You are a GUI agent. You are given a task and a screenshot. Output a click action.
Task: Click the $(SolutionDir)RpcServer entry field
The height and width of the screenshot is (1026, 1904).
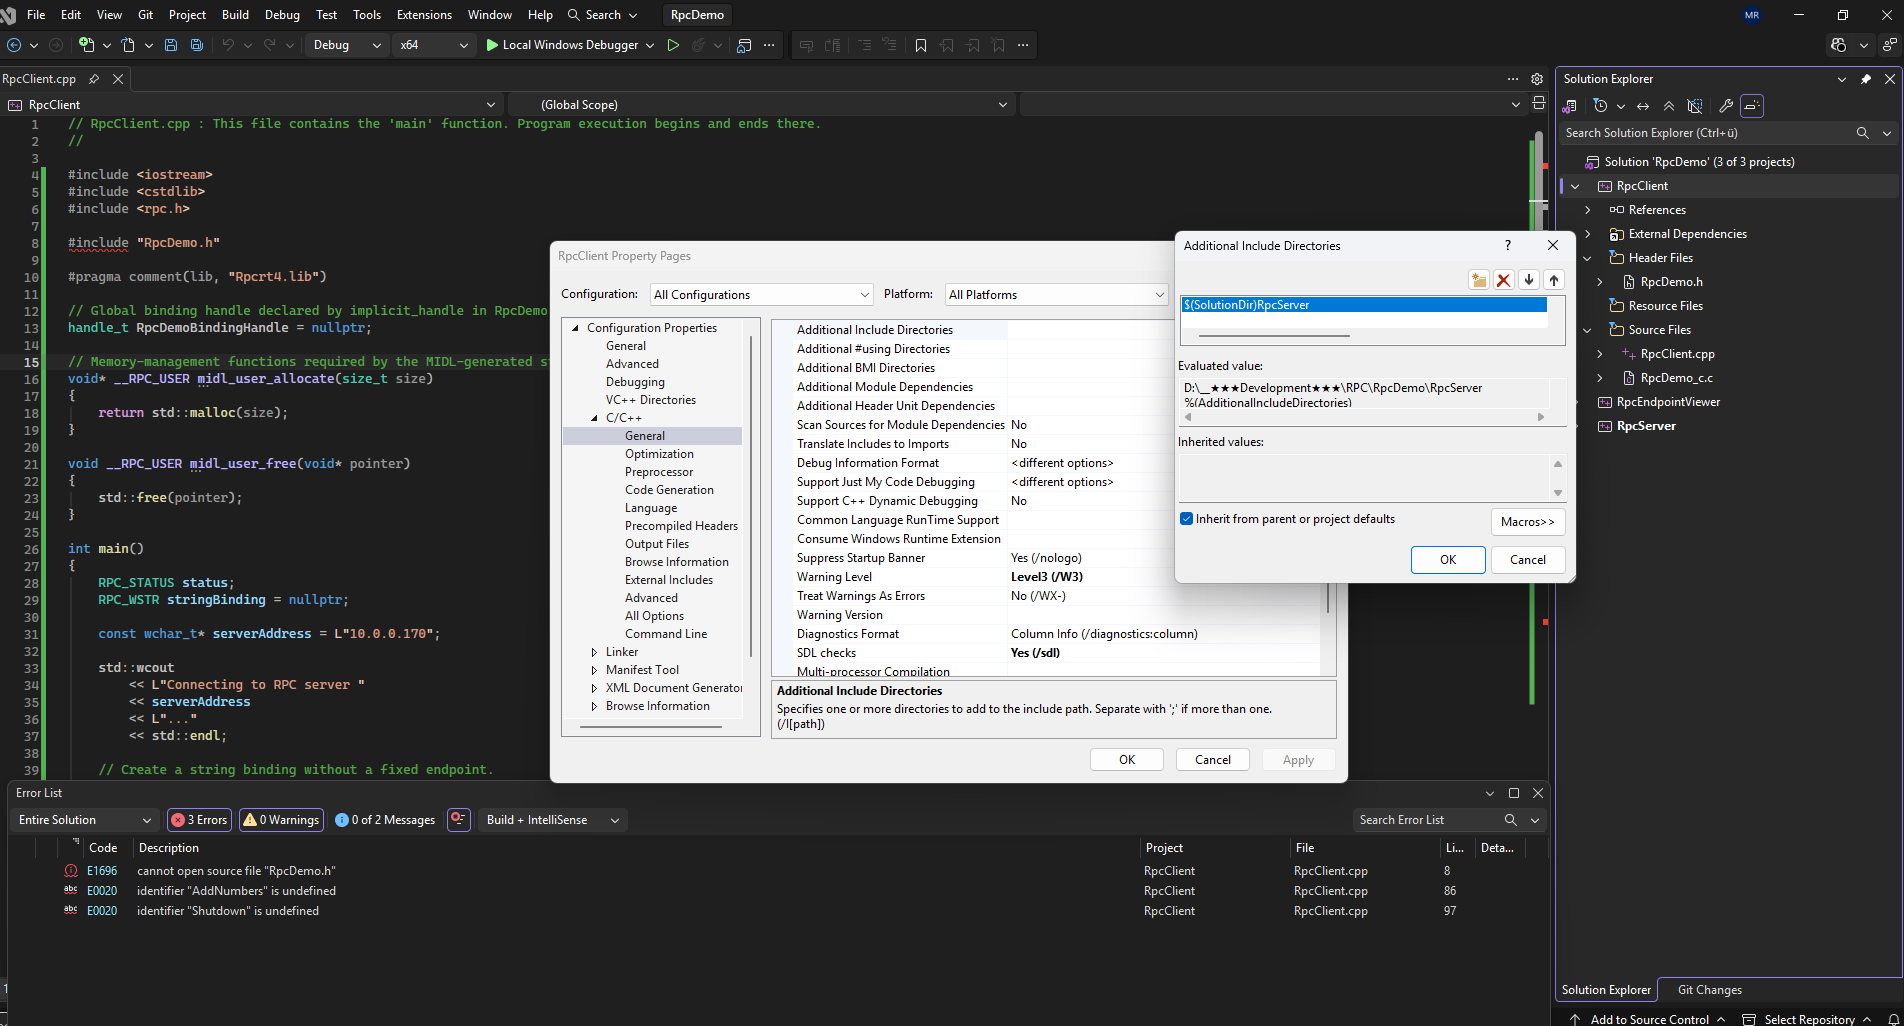[x=1364, y=305]
